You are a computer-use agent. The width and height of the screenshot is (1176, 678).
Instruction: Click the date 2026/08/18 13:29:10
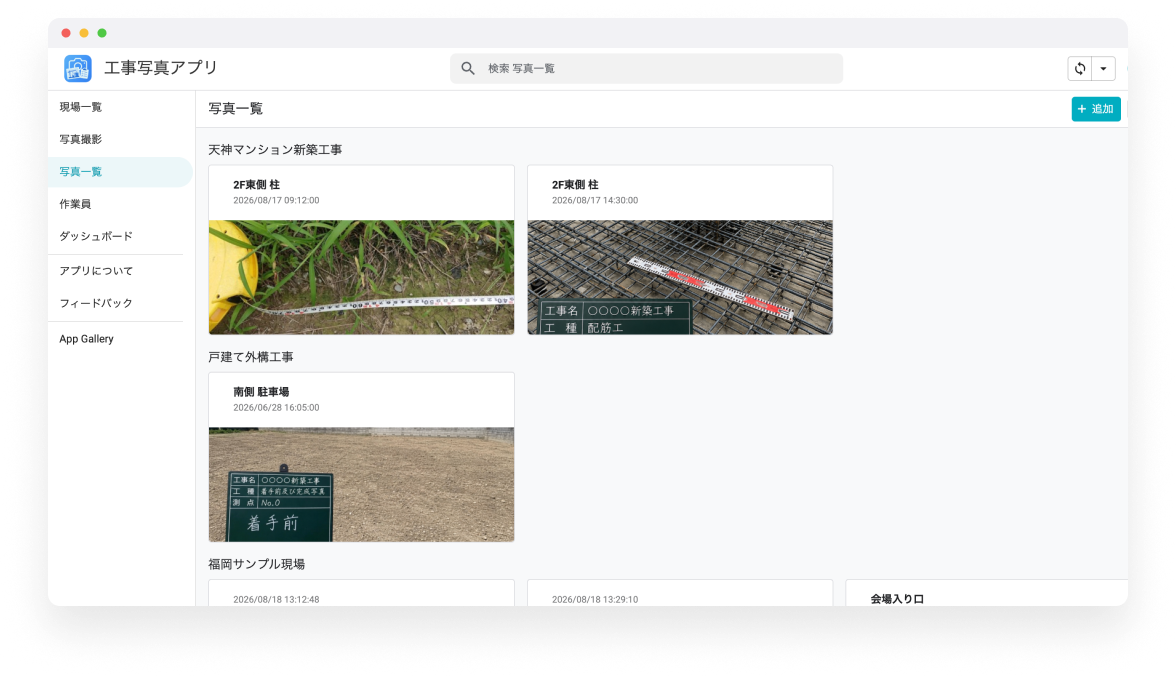tap(595, 599)
